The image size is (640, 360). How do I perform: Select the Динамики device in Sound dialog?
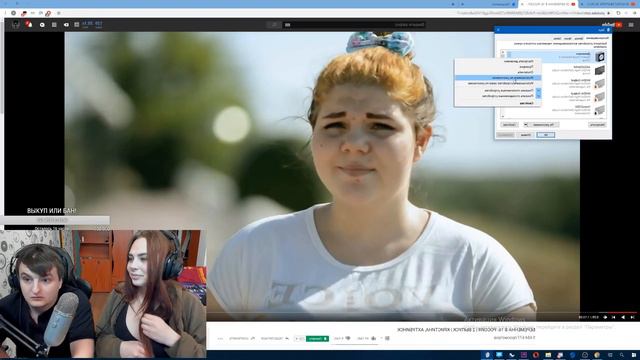pos(554,57)
